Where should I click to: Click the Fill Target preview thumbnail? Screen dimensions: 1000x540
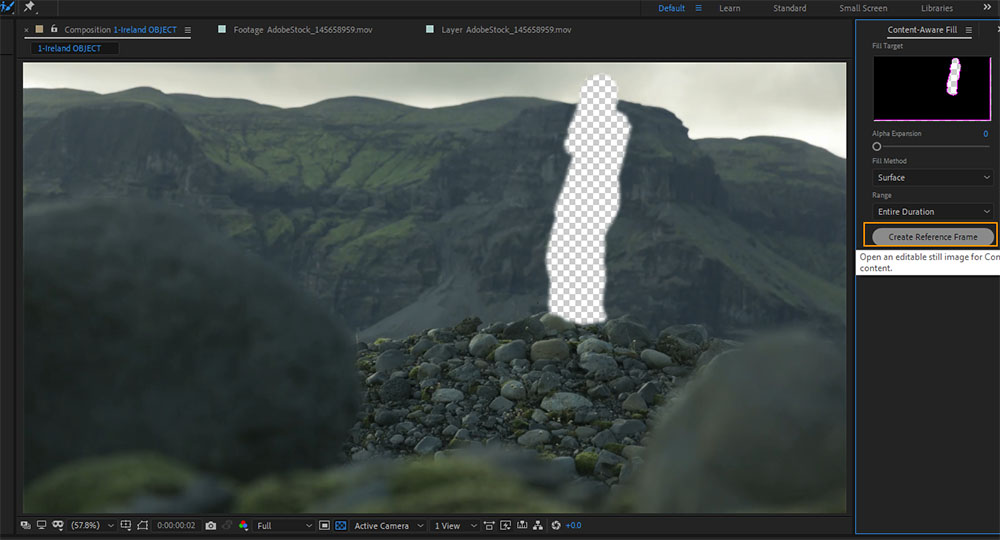point(931,88)
